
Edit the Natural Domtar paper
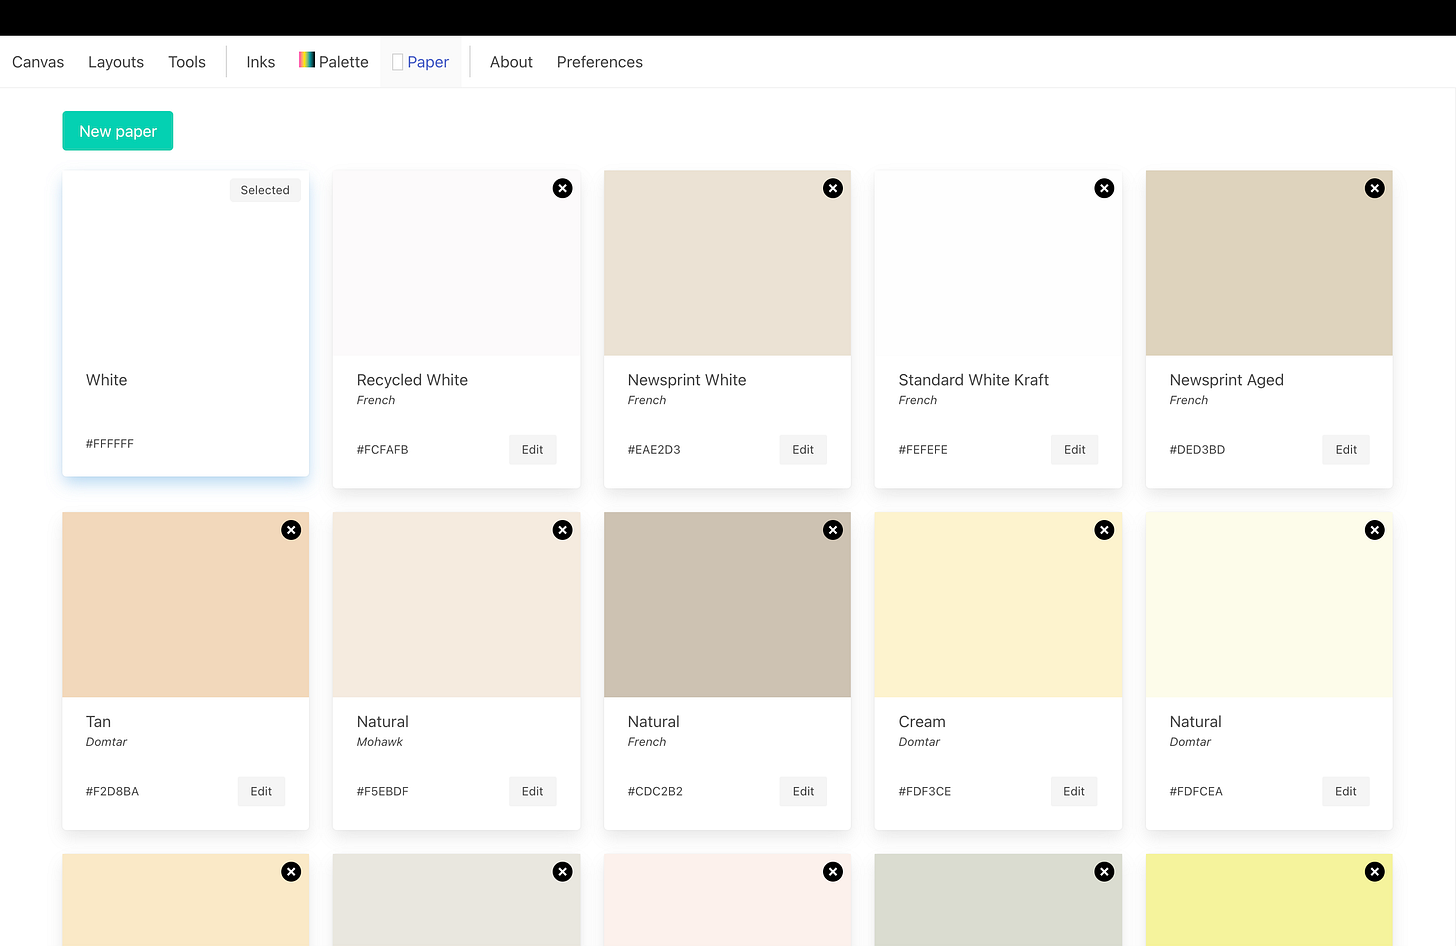tap(1346, 792)
